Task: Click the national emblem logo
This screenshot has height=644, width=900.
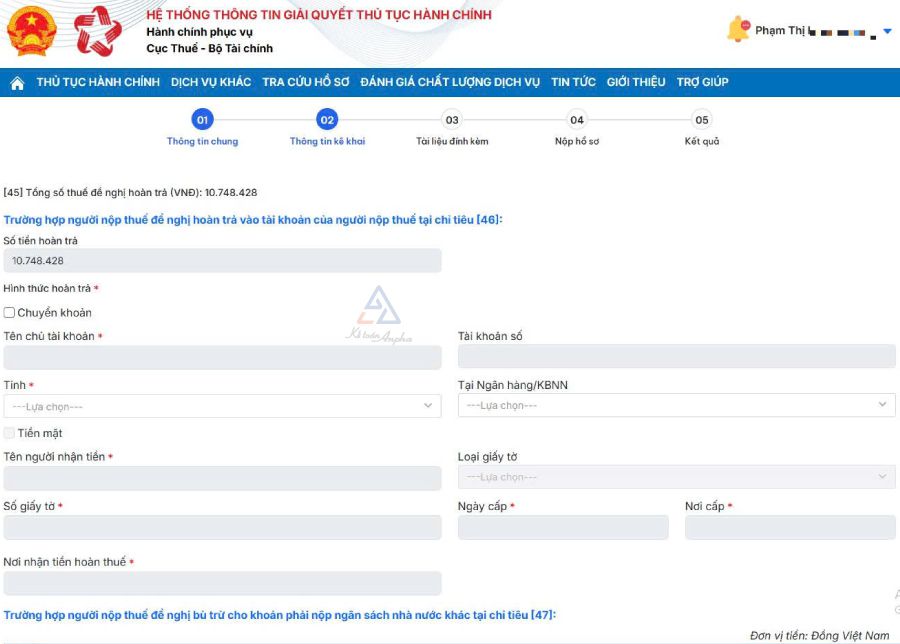Action: coord(33,31)
